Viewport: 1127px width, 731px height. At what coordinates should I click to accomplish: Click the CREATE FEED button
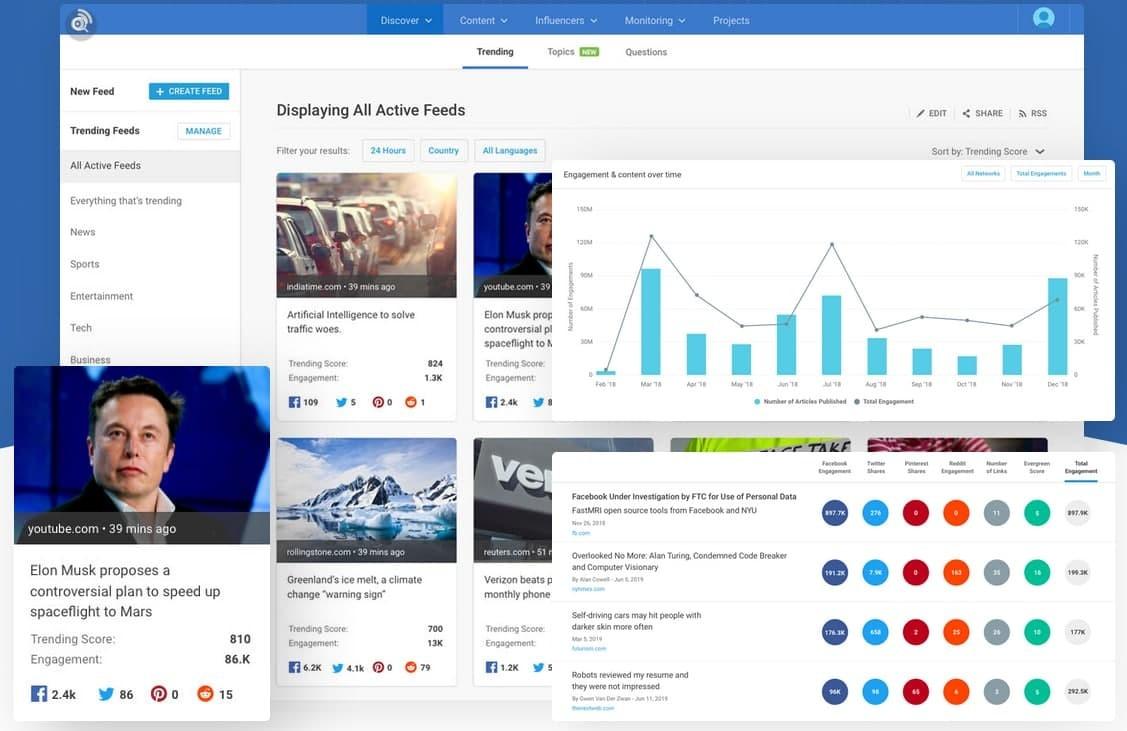tap(189, 91)
